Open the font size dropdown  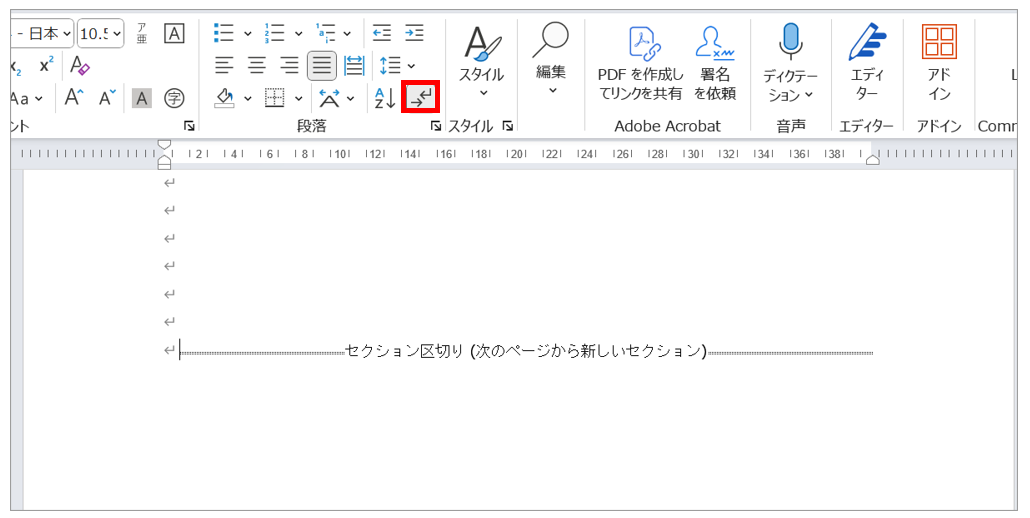pyautogui.click(x=117, y=33)
